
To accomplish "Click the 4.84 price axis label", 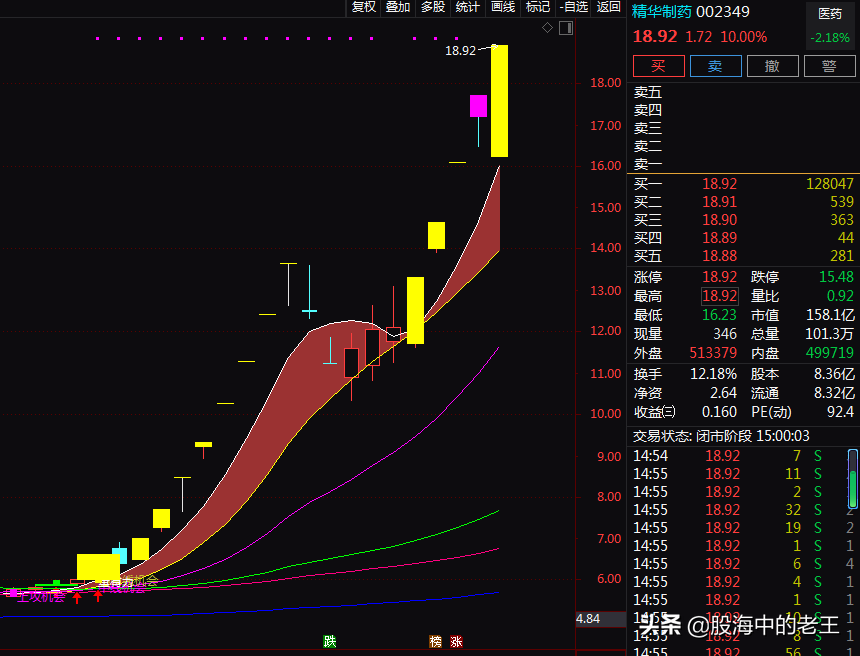I will click(588, 619).
